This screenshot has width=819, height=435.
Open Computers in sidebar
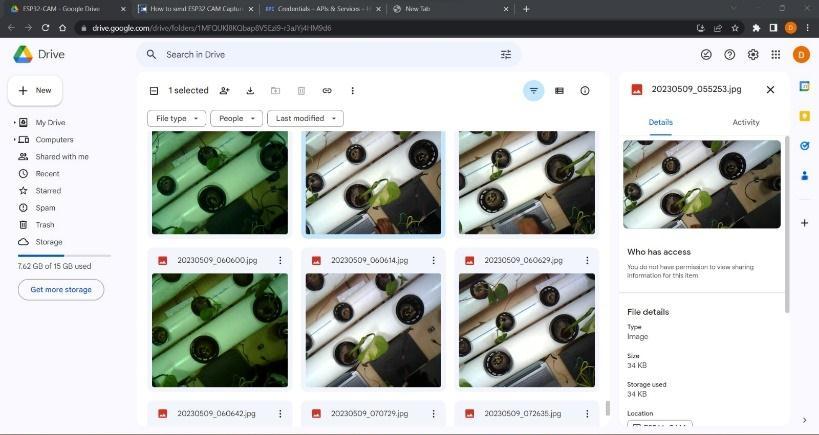[x=54, y=139]
